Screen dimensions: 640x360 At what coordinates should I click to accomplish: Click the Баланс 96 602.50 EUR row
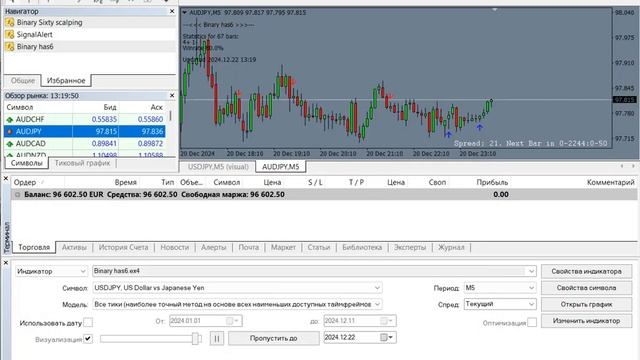325,194
